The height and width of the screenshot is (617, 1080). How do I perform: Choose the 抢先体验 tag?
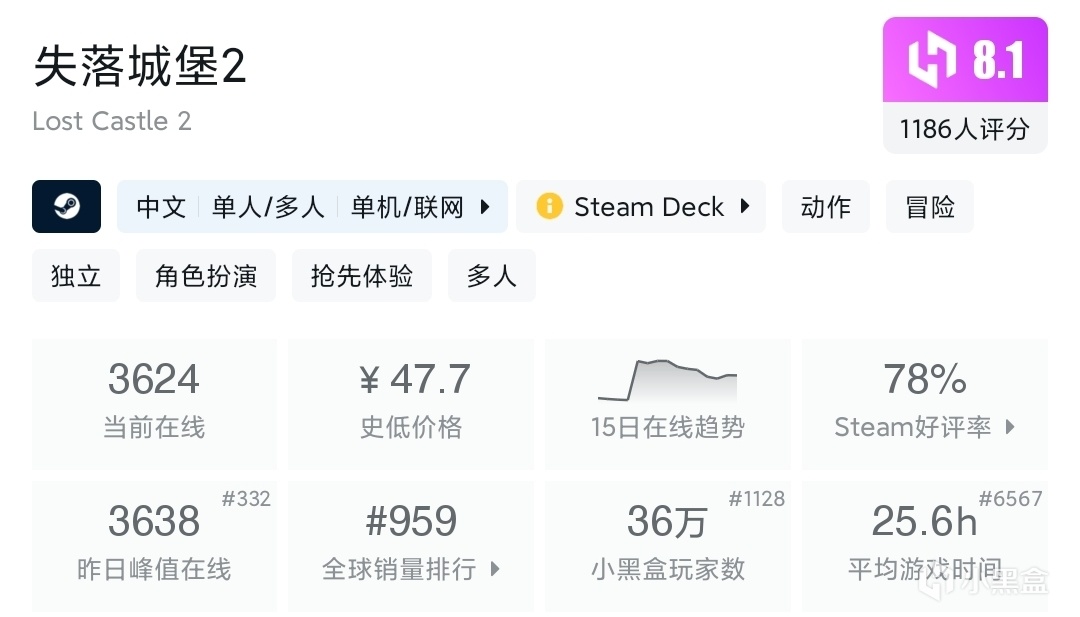tap(362, 276)
